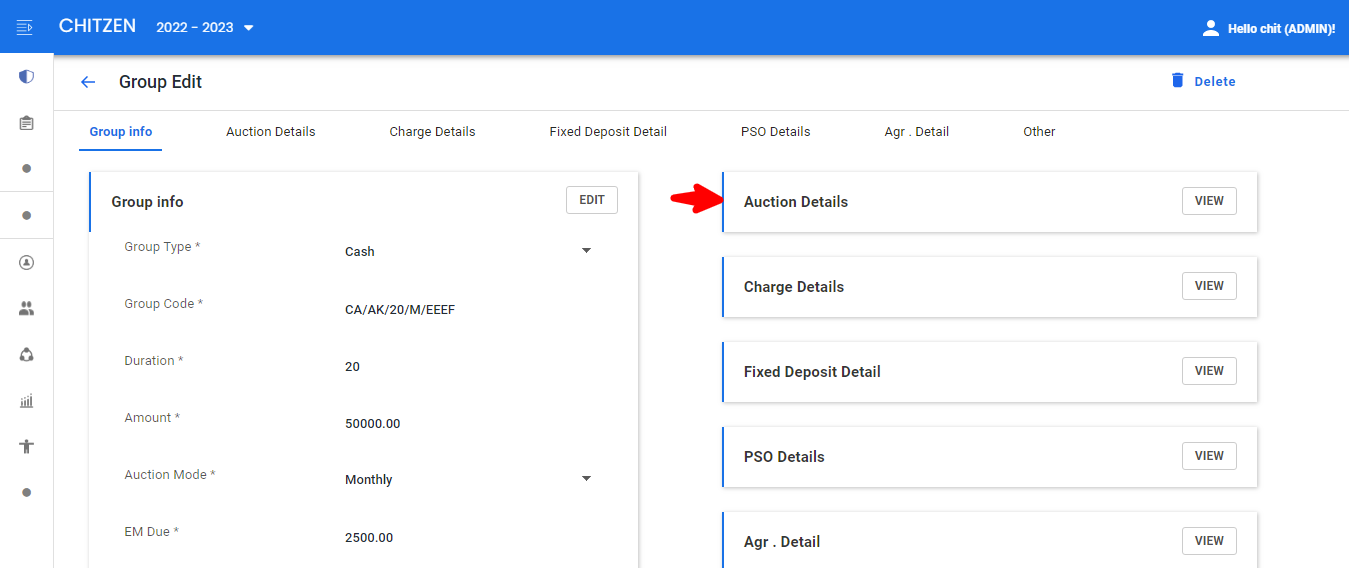
Task: Open the 2022 - 2023 year dropdown
Action: pos(205,27)
